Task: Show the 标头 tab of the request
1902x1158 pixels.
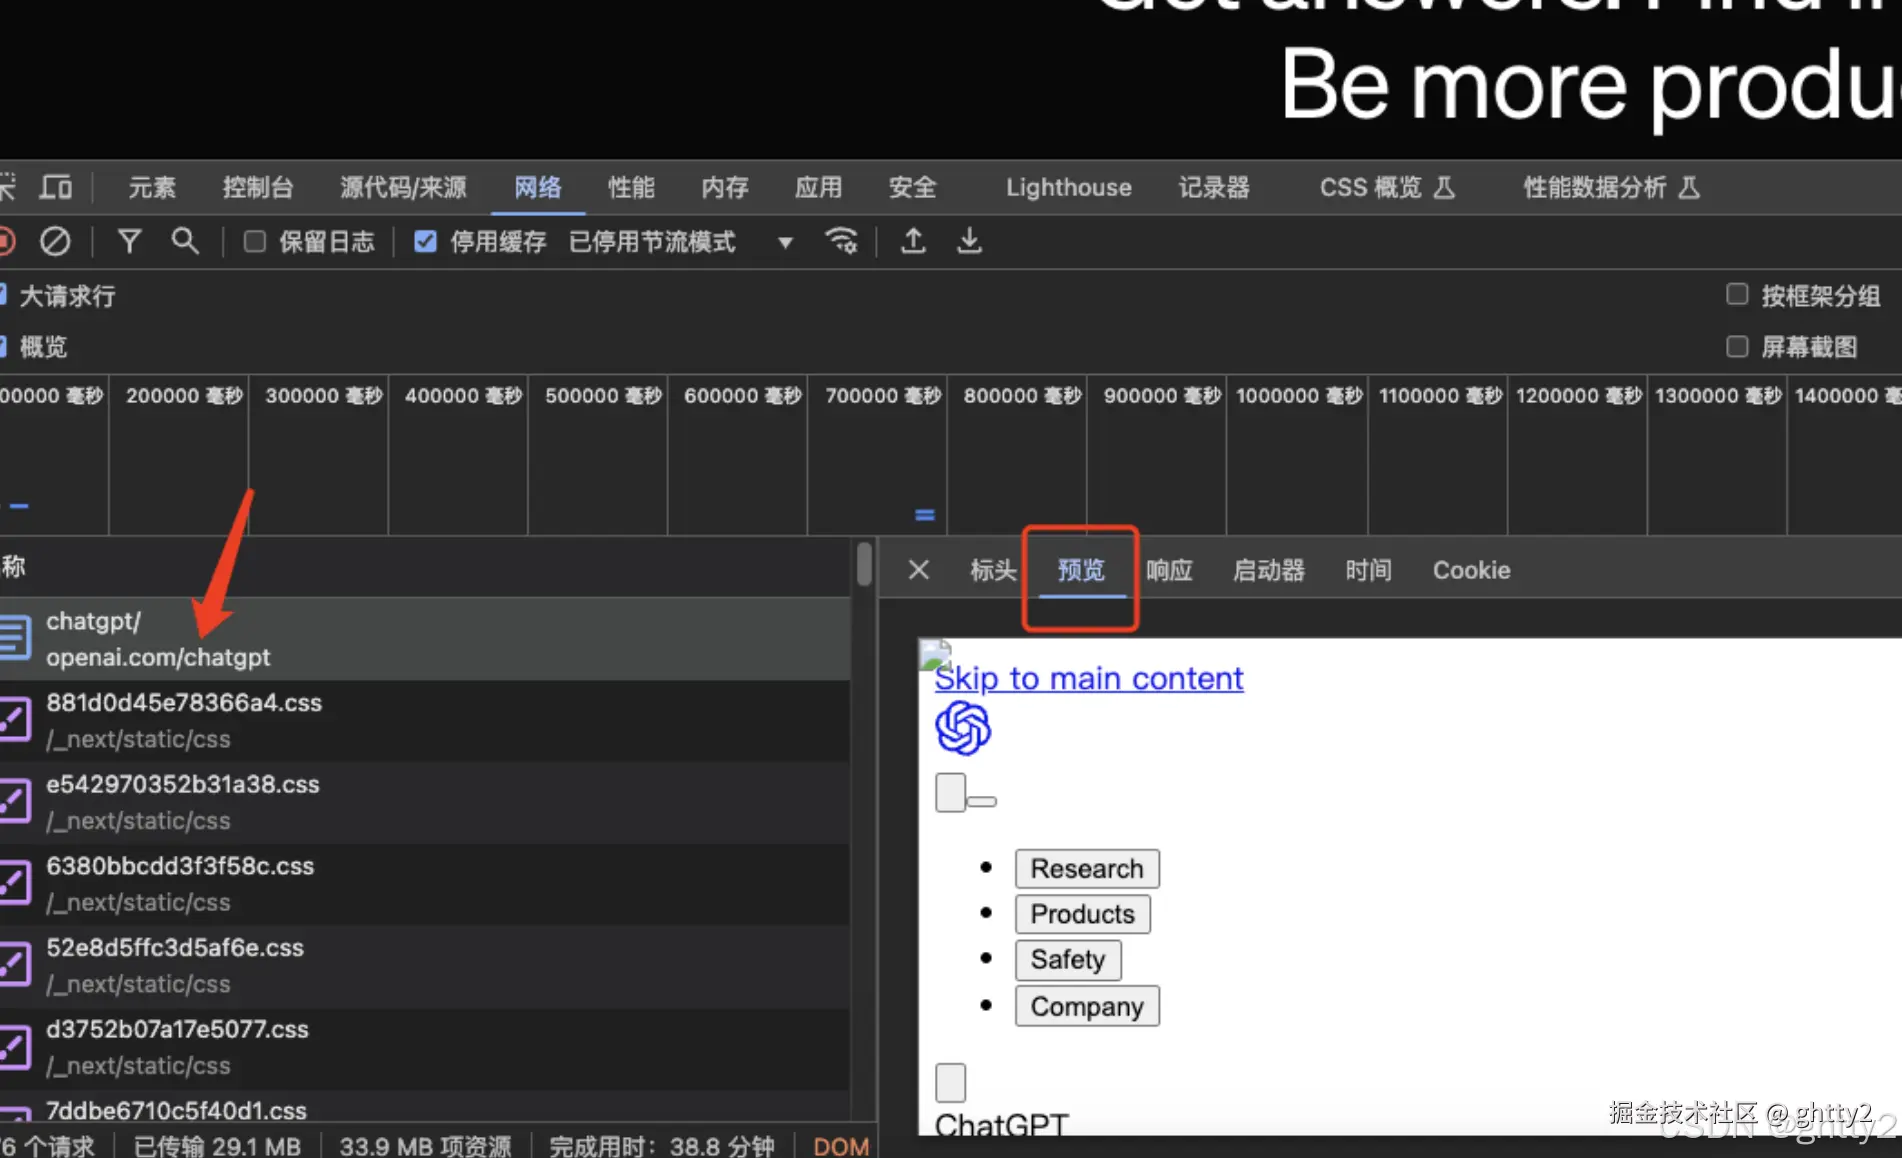Action: tap(993, 570)
